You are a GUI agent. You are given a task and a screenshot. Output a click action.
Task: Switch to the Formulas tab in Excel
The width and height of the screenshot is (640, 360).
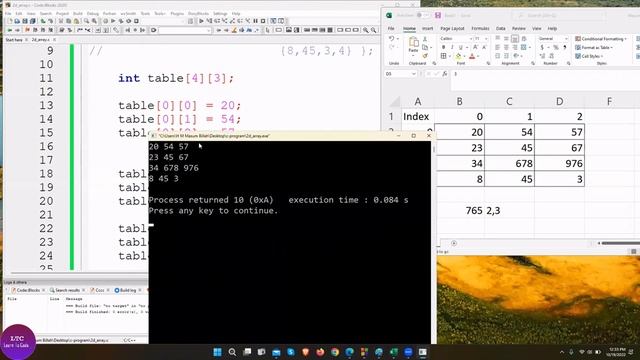click(x=480, y=29)
